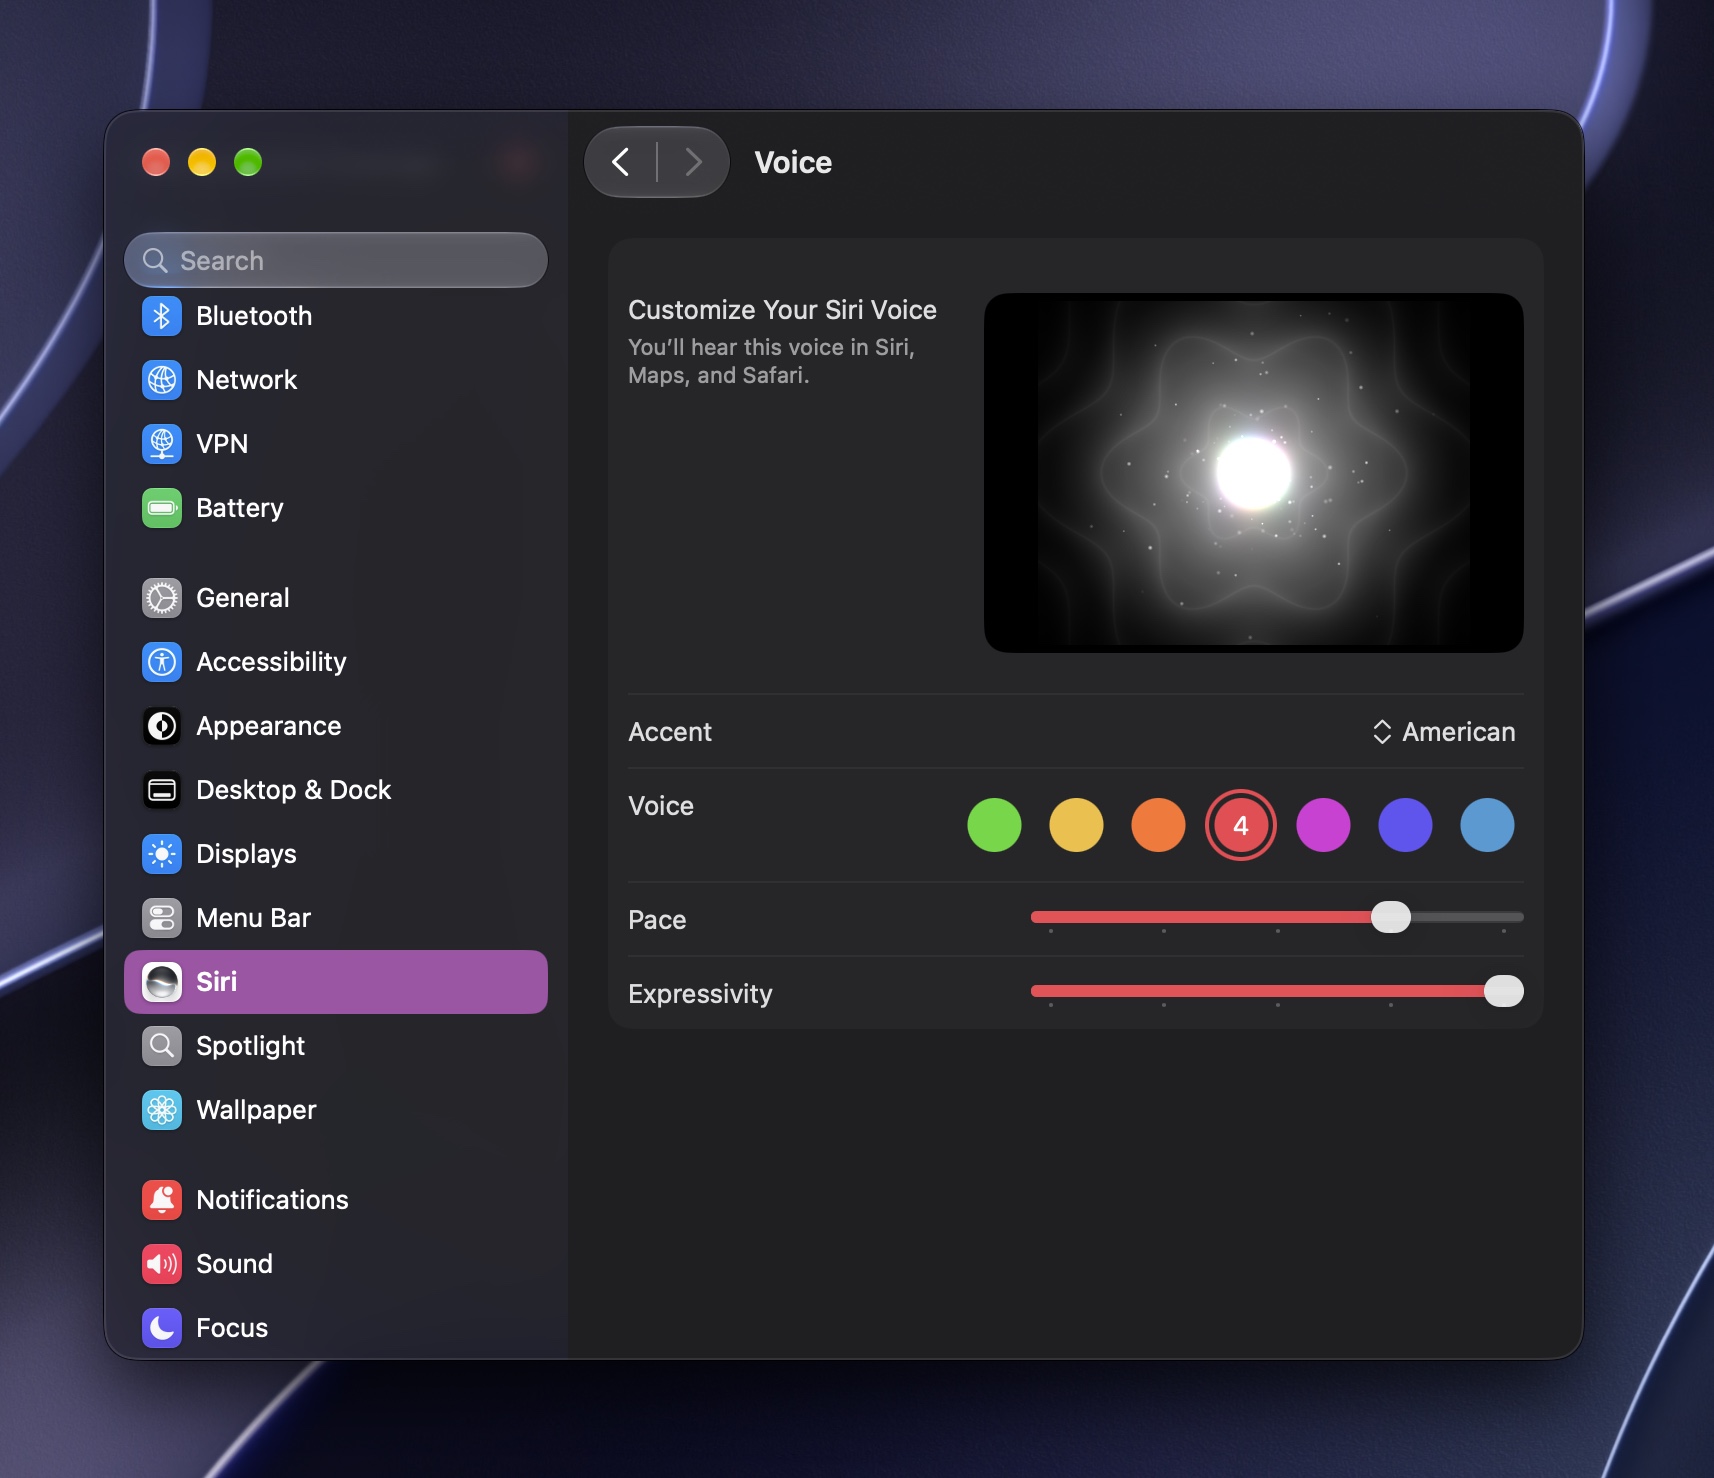Select the green voice swatch
Viewport: 1714px width, 1478px height.
(994, 825)
